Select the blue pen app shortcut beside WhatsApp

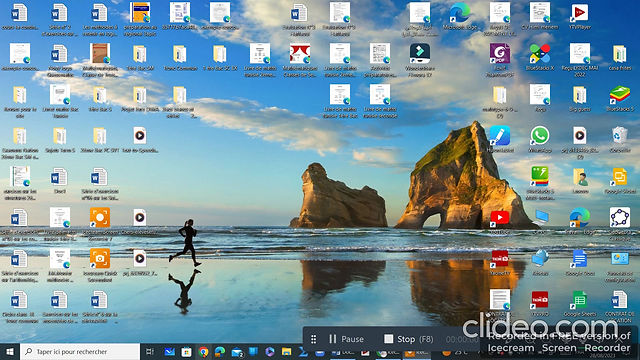coord(500,140)
